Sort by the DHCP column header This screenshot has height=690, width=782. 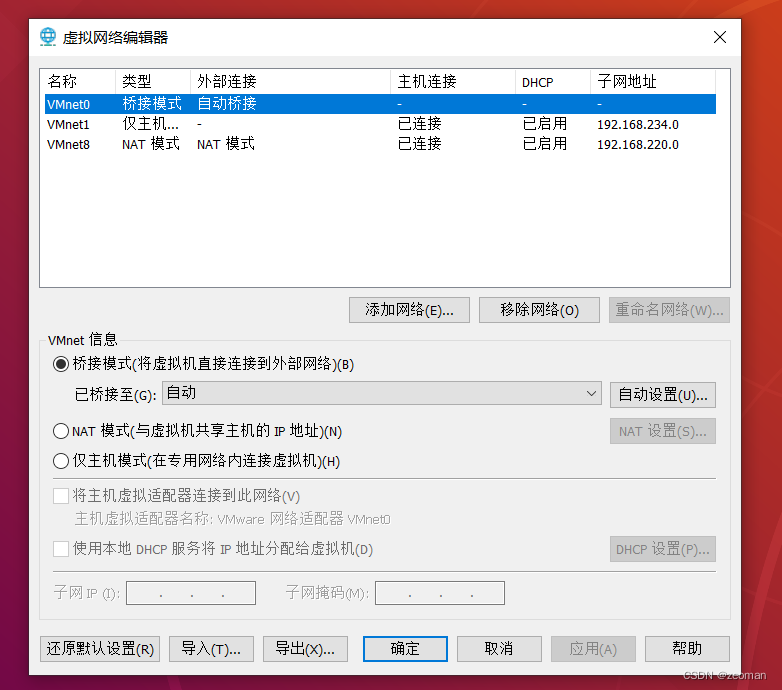(553, 81)
